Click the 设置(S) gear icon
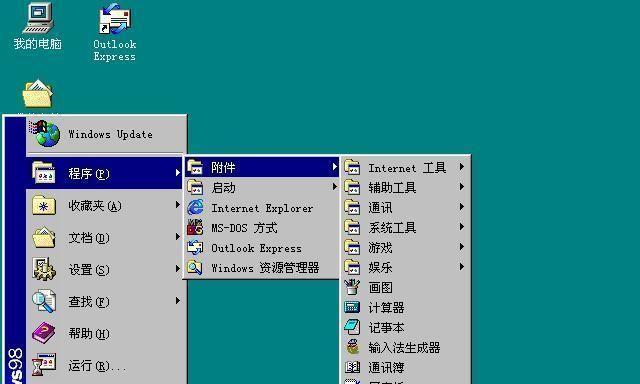Viewport: 640px width, 384px height. click(x=44, y=269)
